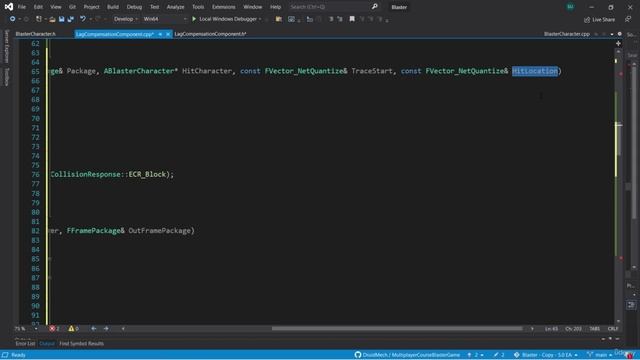640x360 pixels.
Task: Open the File menu
Action: [x=22, y=7]
